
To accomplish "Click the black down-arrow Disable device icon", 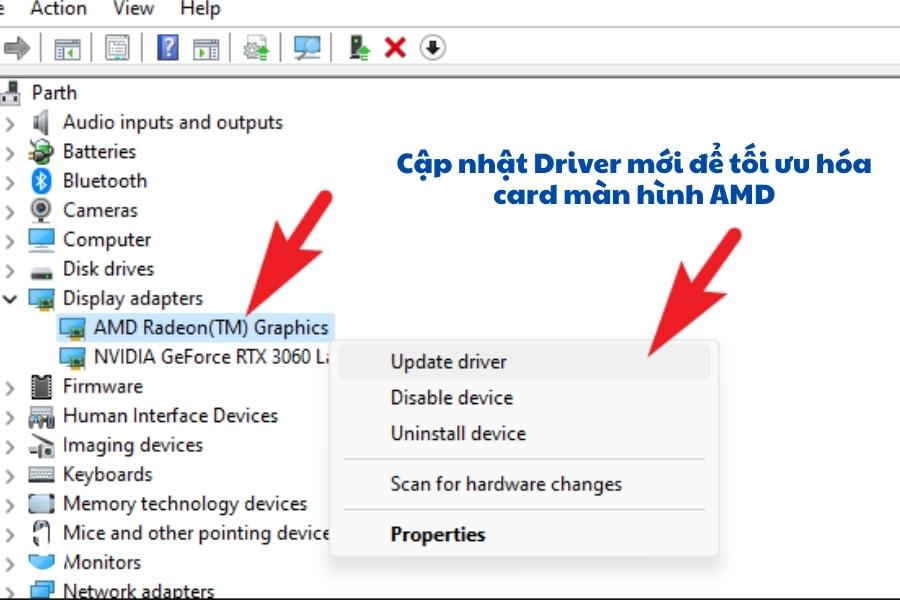I will pos(432,47).
